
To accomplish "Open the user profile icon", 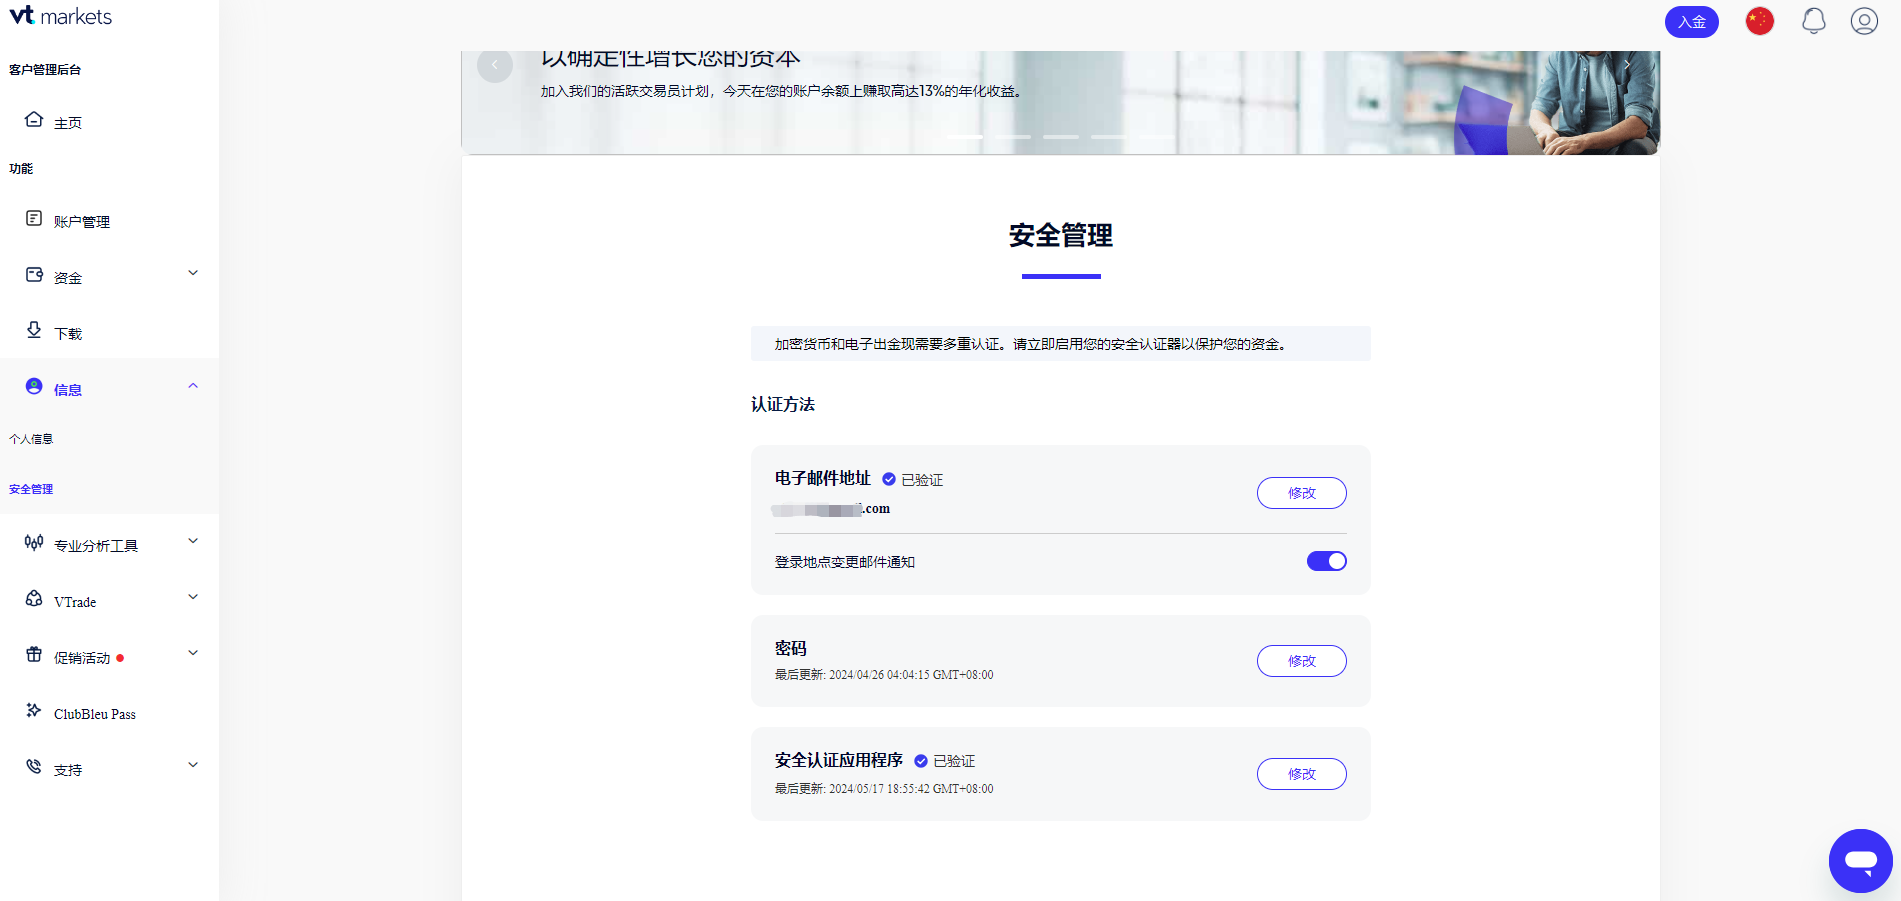I will [1864, 21].
